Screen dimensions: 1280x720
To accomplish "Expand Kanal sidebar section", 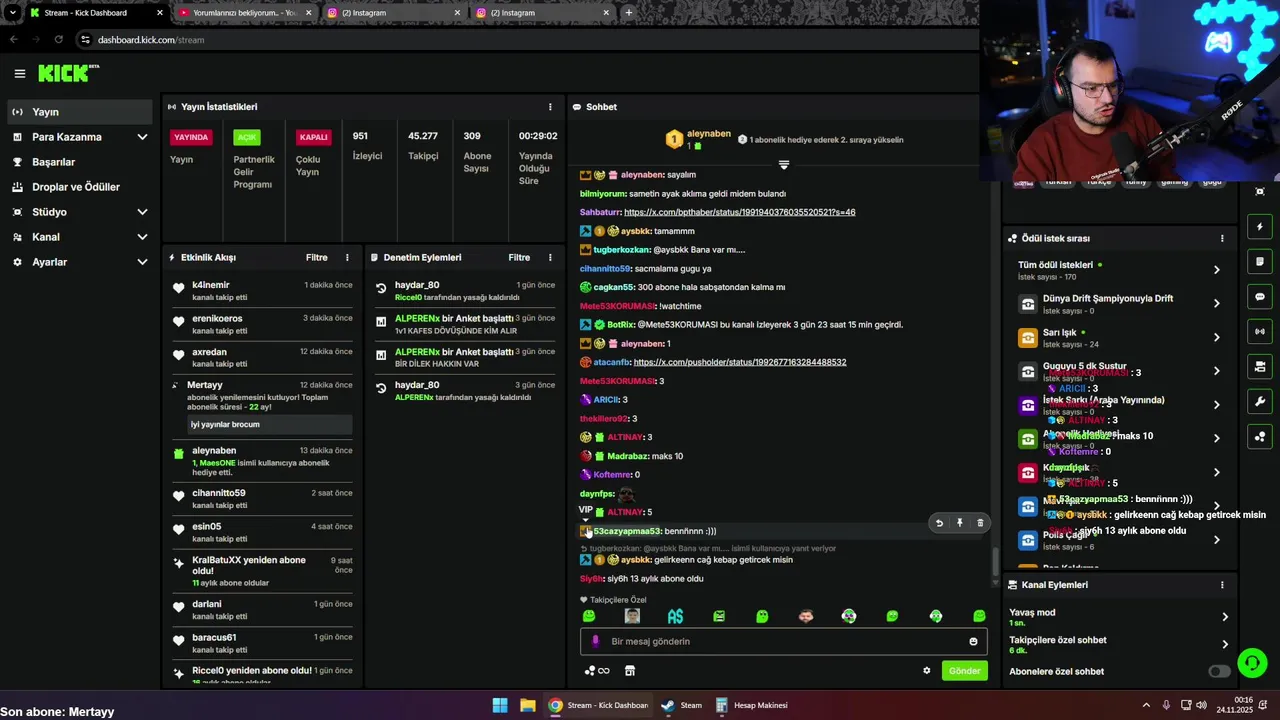I will point(142,237).
